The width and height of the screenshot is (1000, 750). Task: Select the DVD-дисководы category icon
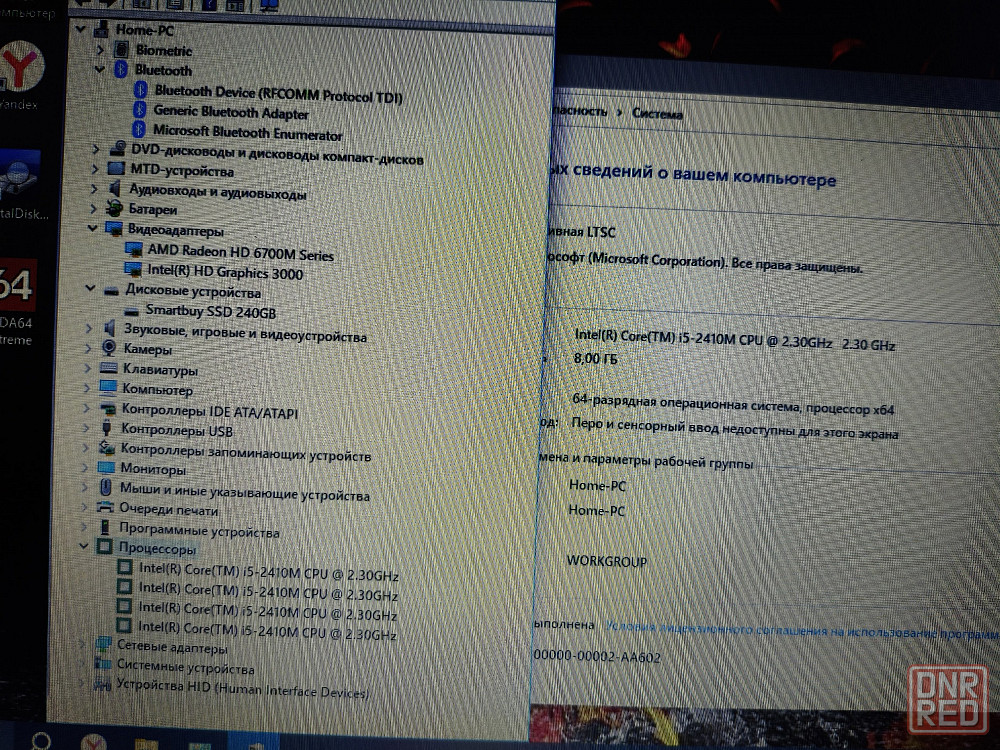[117, 149]
